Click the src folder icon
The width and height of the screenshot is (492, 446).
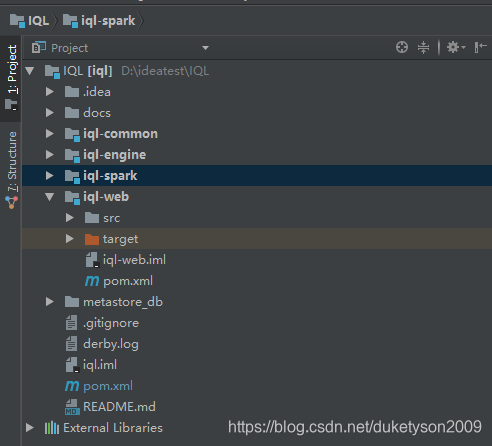point(92,218)
